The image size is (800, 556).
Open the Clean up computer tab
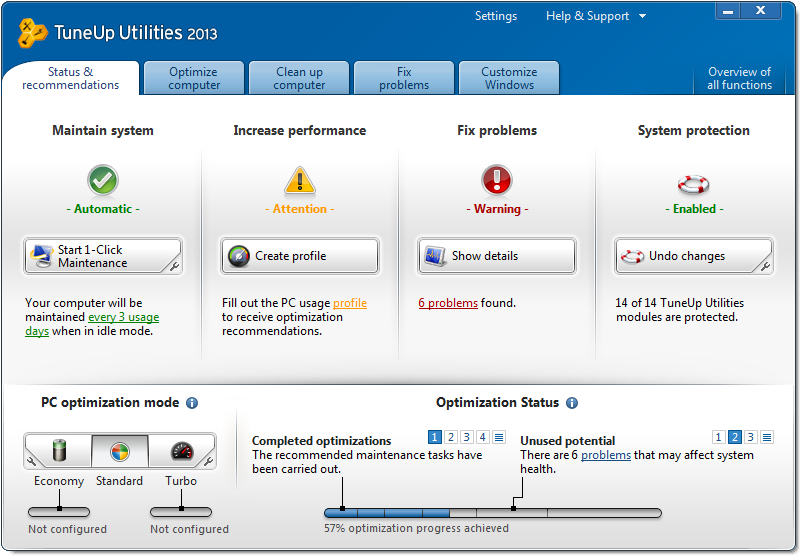pos(299,78)
